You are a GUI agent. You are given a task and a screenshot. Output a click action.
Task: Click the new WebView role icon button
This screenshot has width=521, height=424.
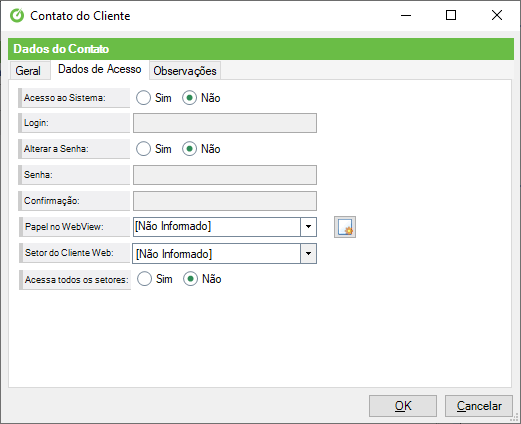(x=345, y=227)
